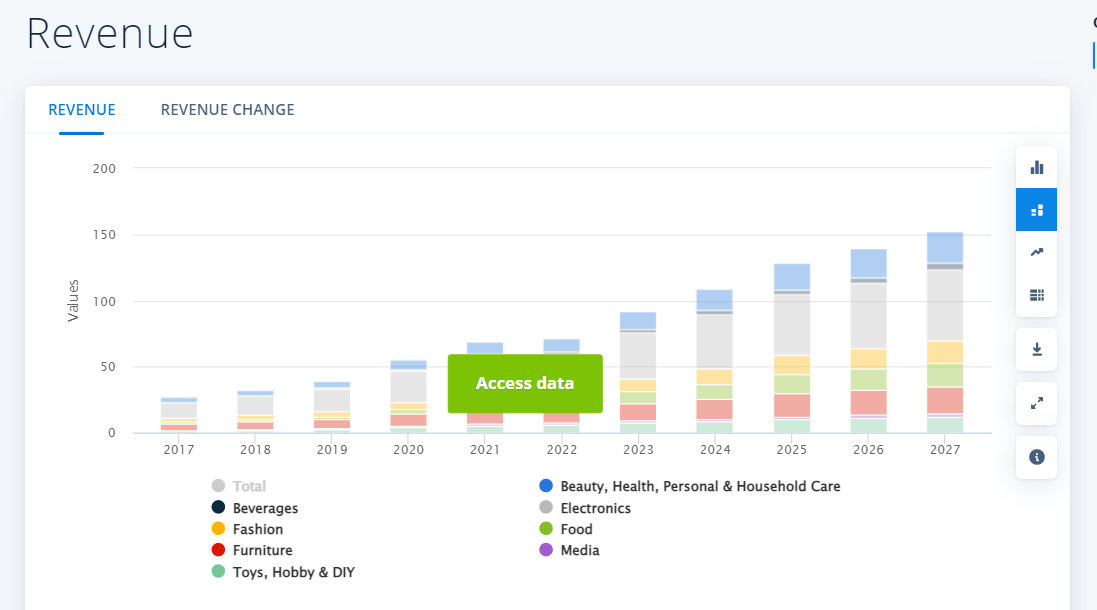This screenshot has width=1097, height=610.
Task: Switch to the REVENUE CHANGE tab
Action: [227, 110]
